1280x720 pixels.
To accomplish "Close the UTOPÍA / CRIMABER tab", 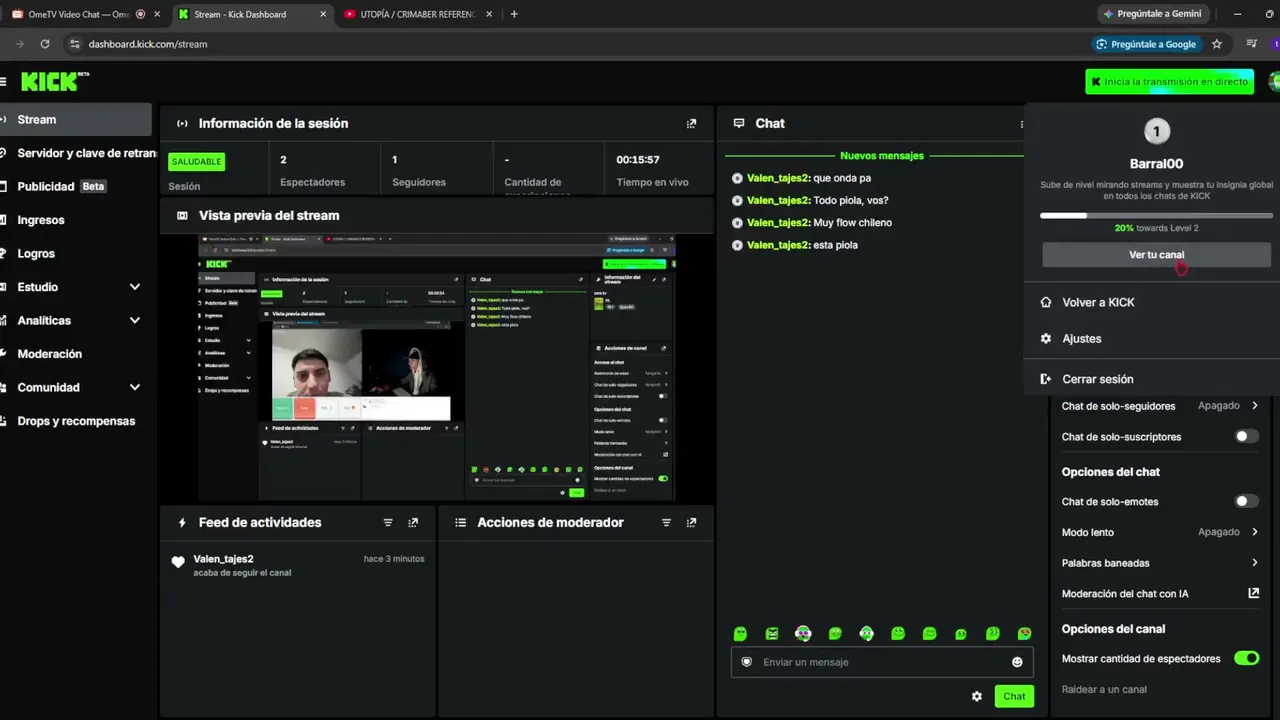I will tap(489, 14).
